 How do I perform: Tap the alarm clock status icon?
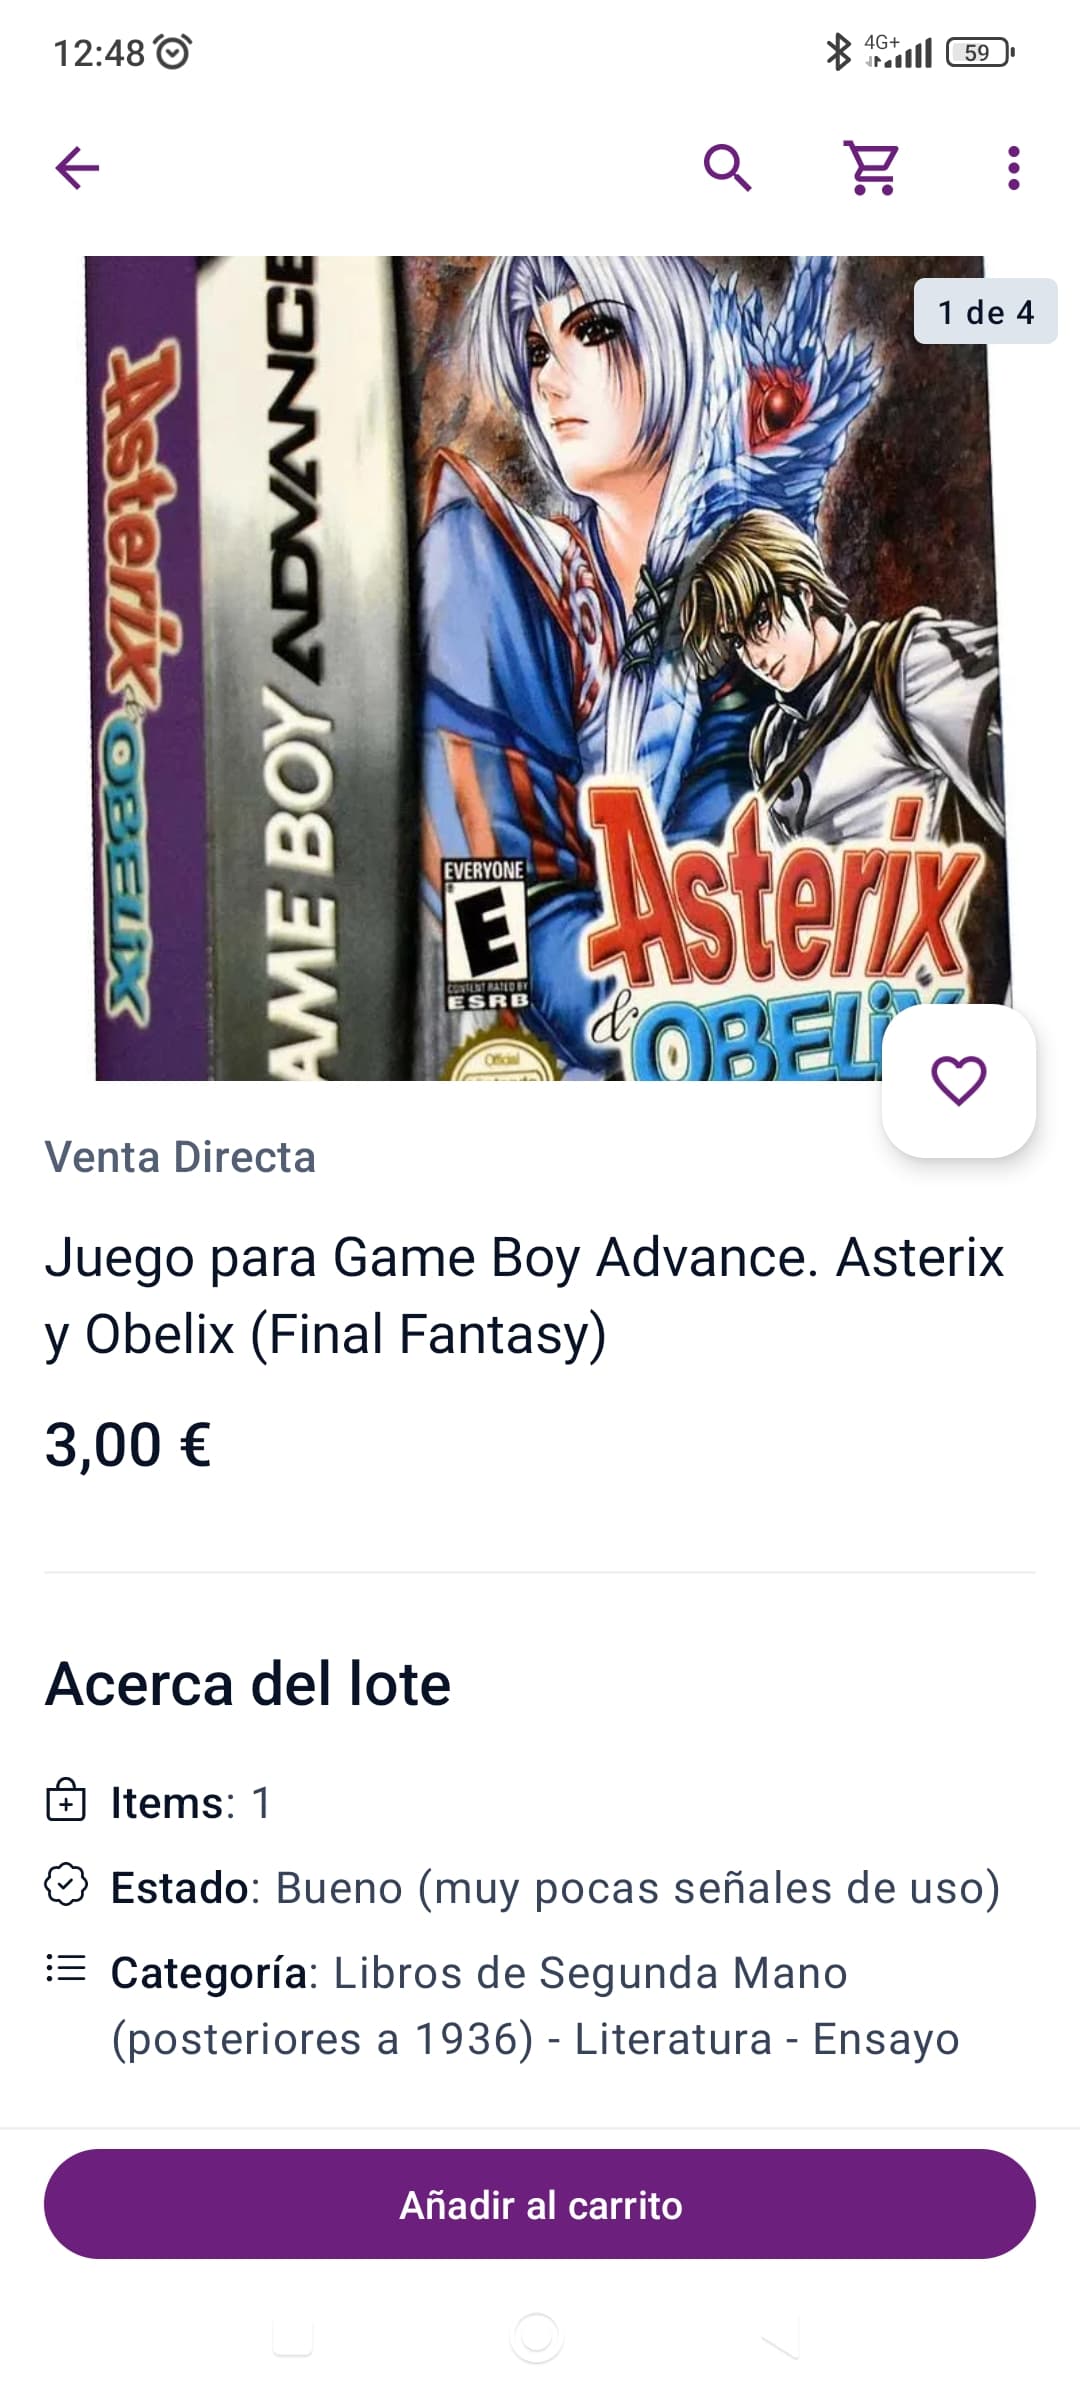click(x=174, y=51)
